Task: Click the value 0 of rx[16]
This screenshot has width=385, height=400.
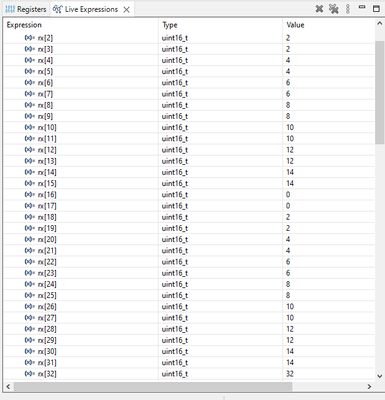Action: [x=288, y=195]
